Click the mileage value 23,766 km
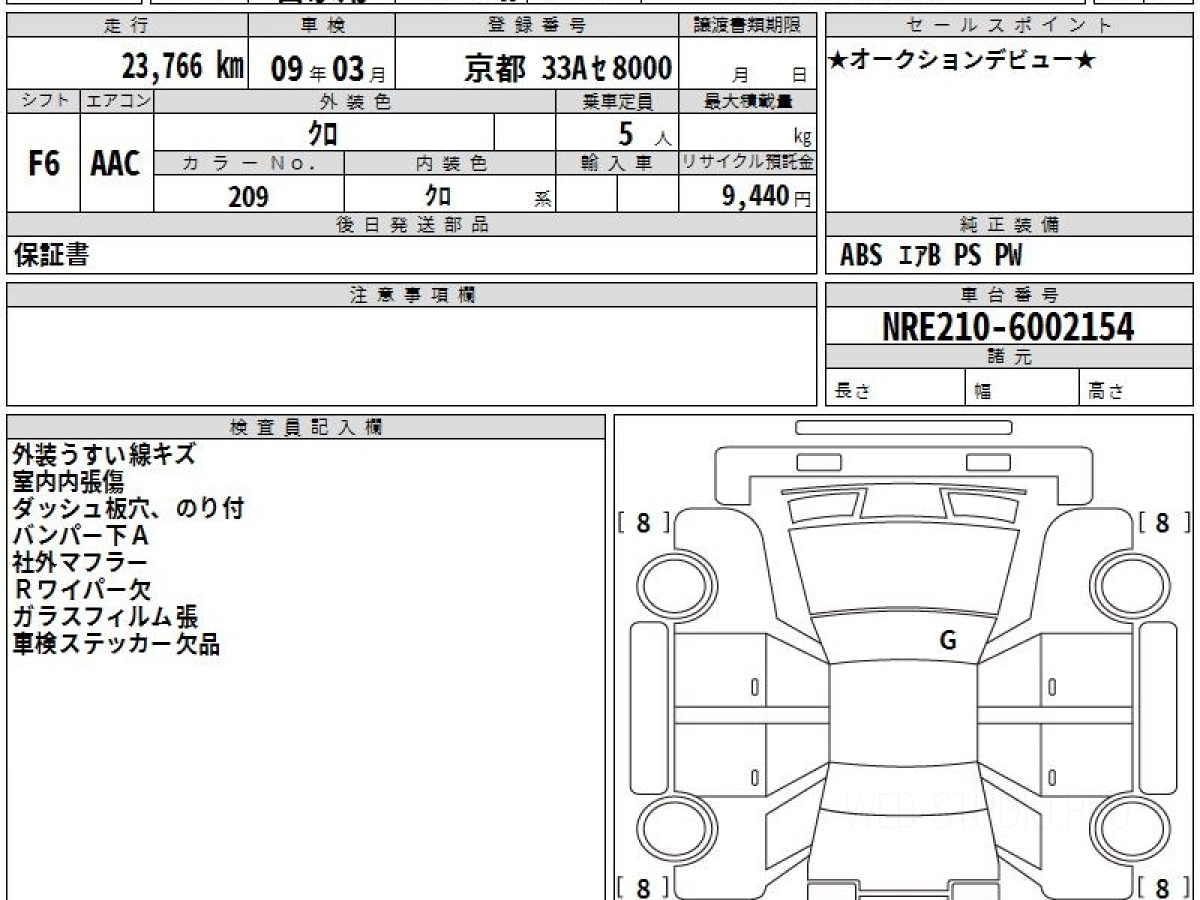 click(182, 67)
